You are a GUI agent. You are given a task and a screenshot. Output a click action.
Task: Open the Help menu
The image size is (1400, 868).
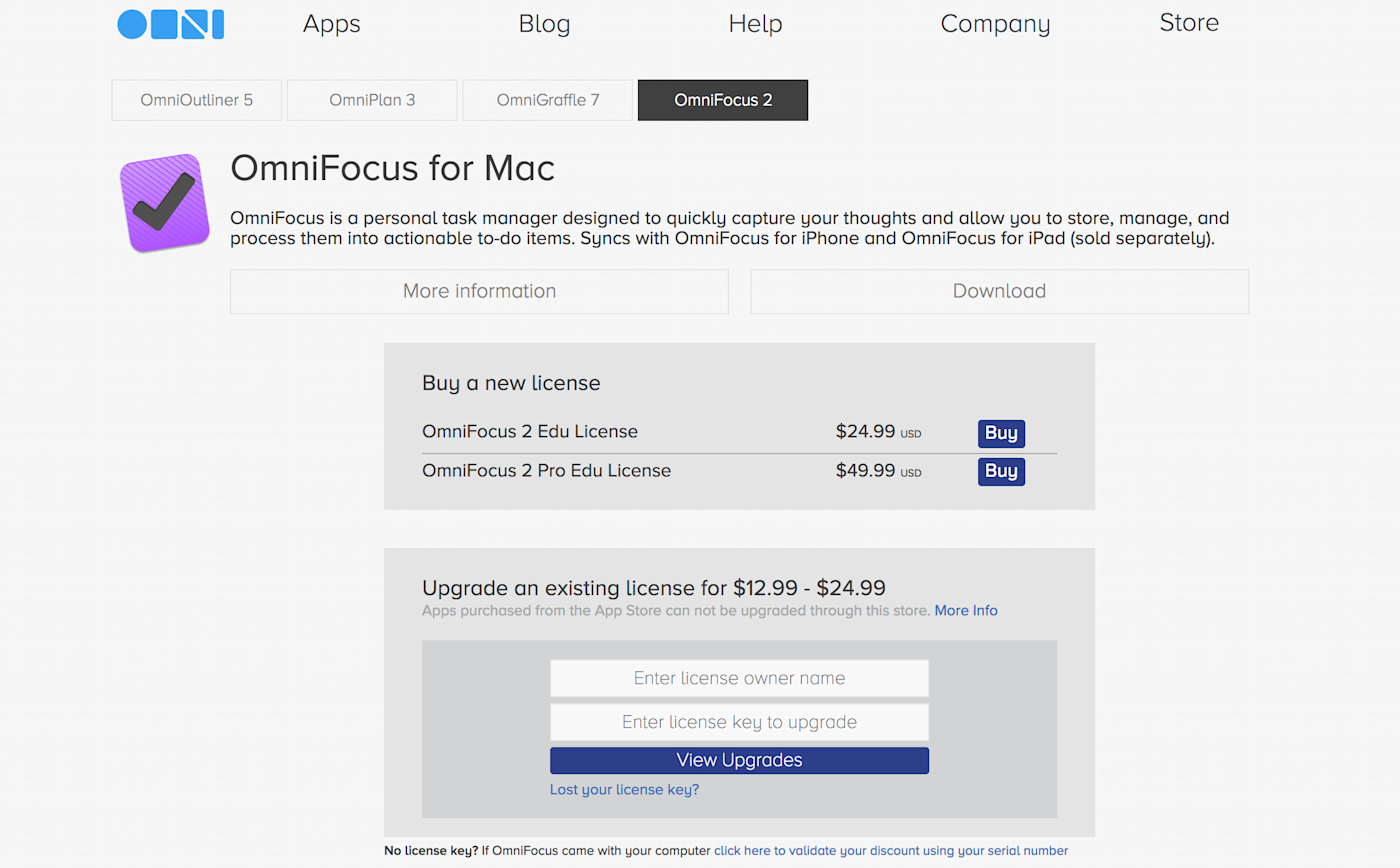[755, 24]
